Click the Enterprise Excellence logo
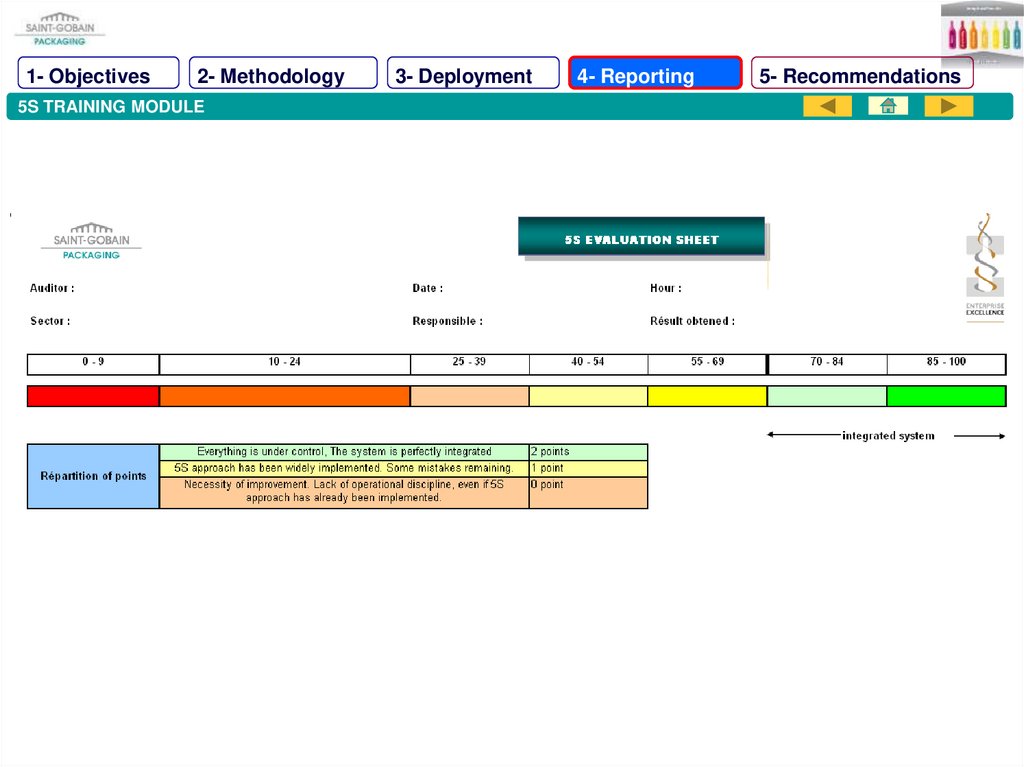This screenshot has height=767, width=1024. pos(984,267)
